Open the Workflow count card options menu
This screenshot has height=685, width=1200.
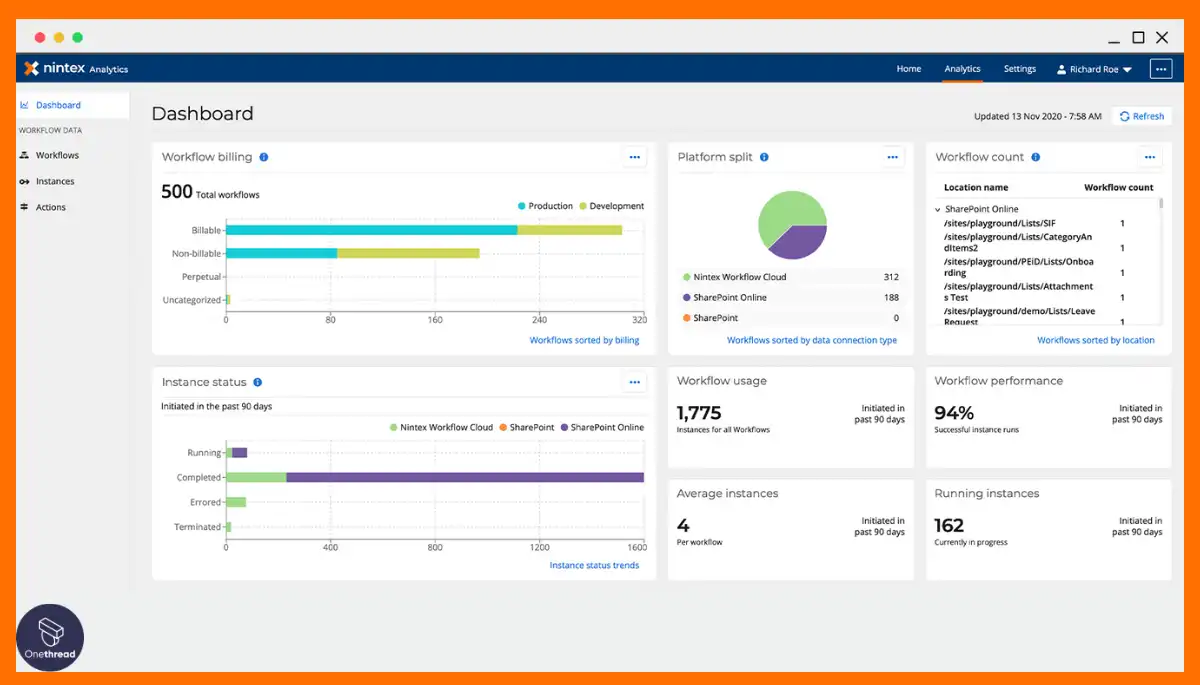tap(1150, 157)
